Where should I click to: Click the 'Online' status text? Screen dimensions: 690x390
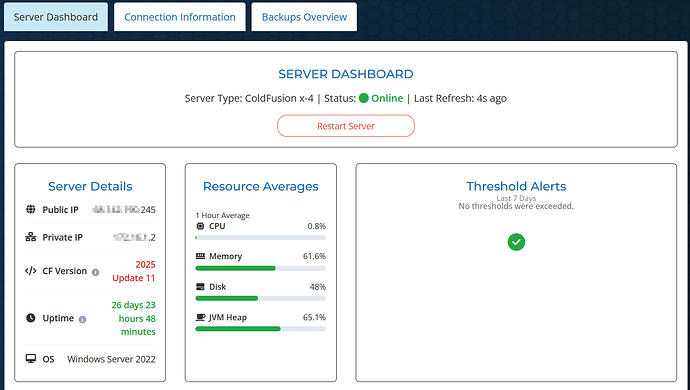[387, 98]
